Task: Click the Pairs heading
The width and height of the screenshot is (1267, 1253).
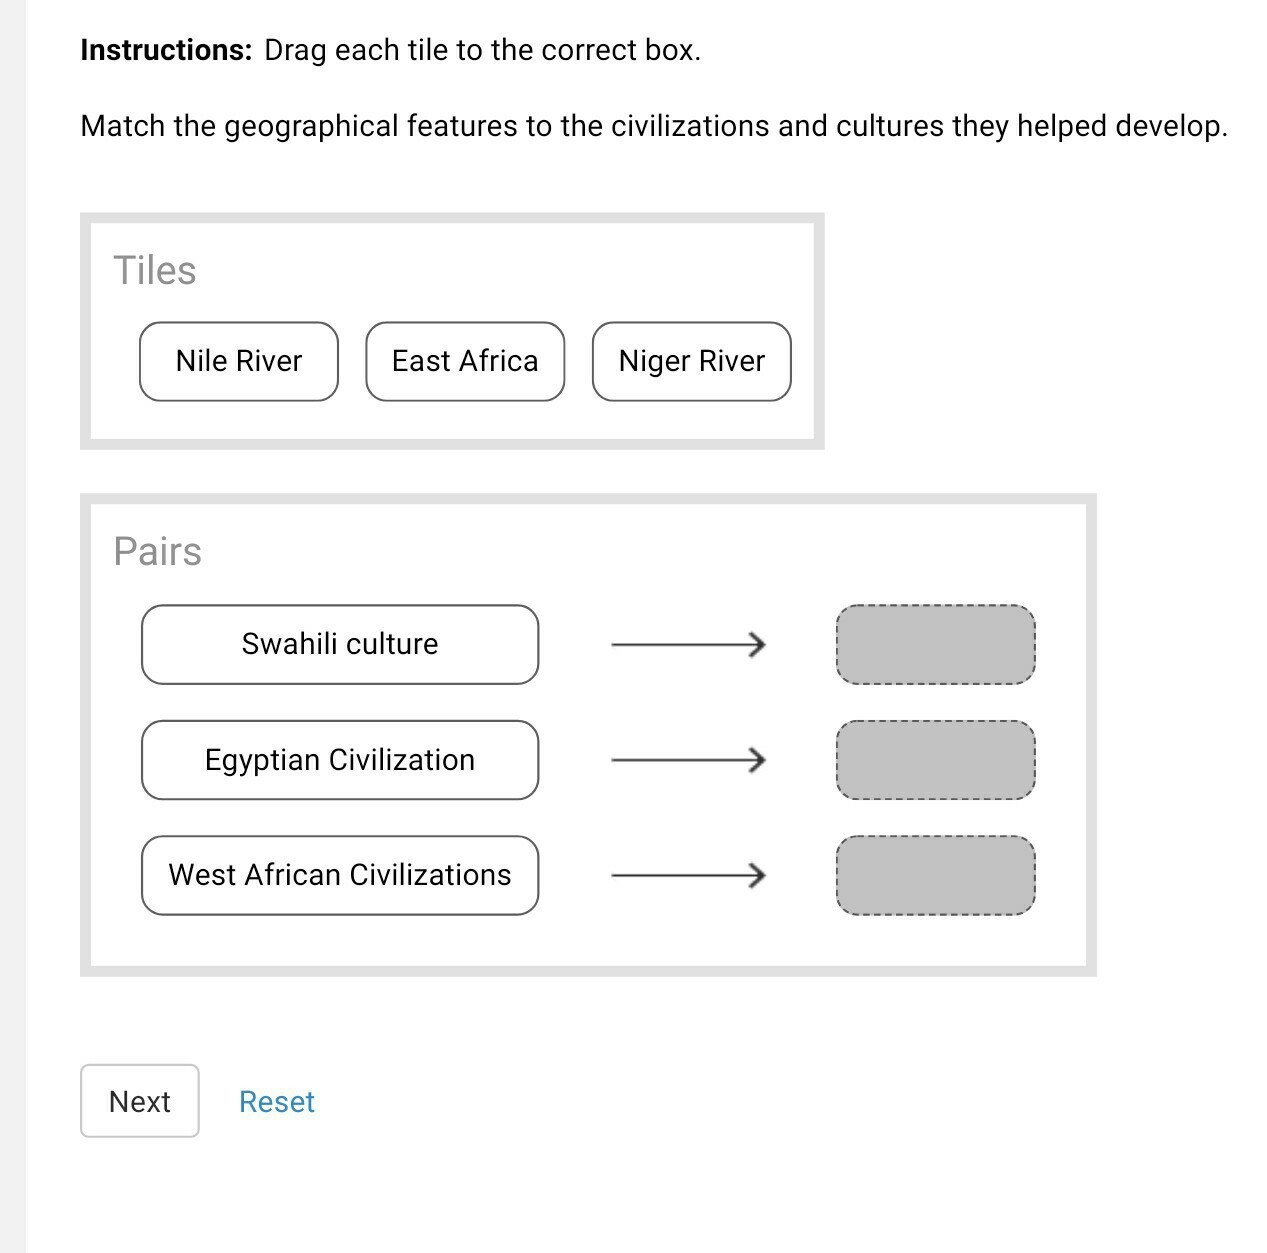Action: [157, 551]
